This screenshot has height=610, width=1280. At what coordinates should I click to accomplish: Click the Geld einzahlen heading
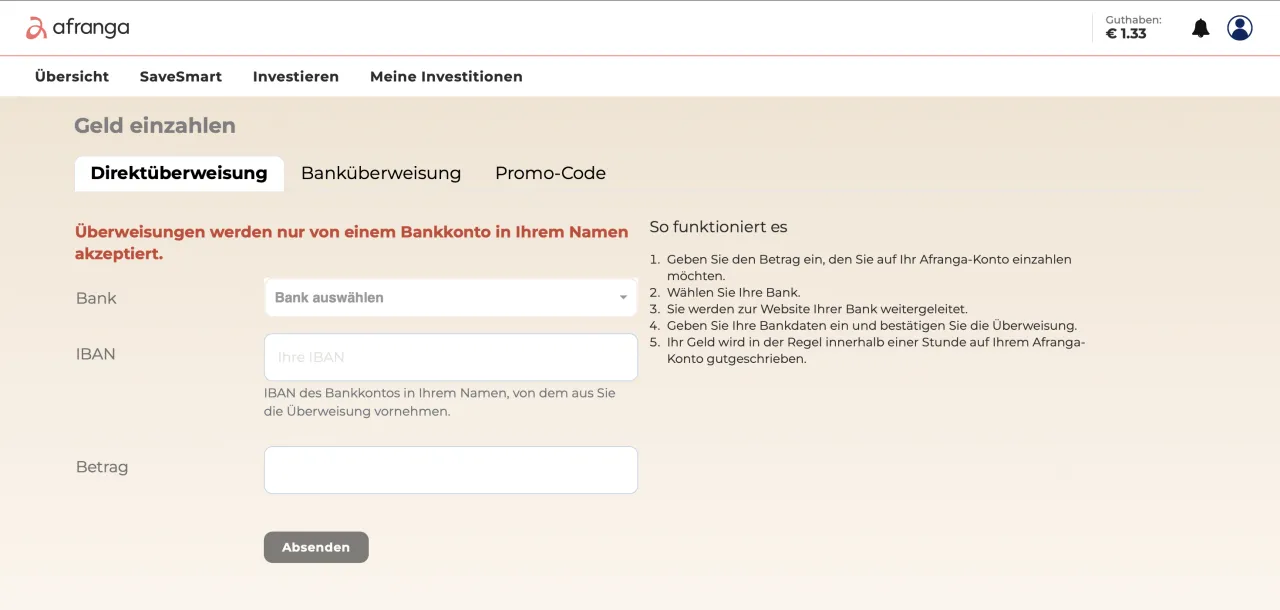pos(155,126)
